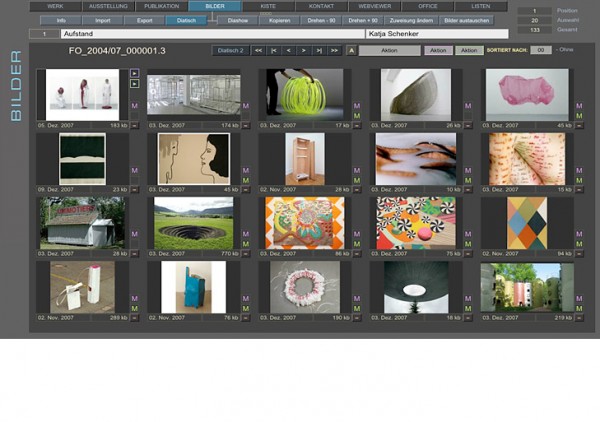Select the green crater landscape thumbnail
Image resolution: width=600 pixels, height=422 pixels.
(x=193, y=222)
